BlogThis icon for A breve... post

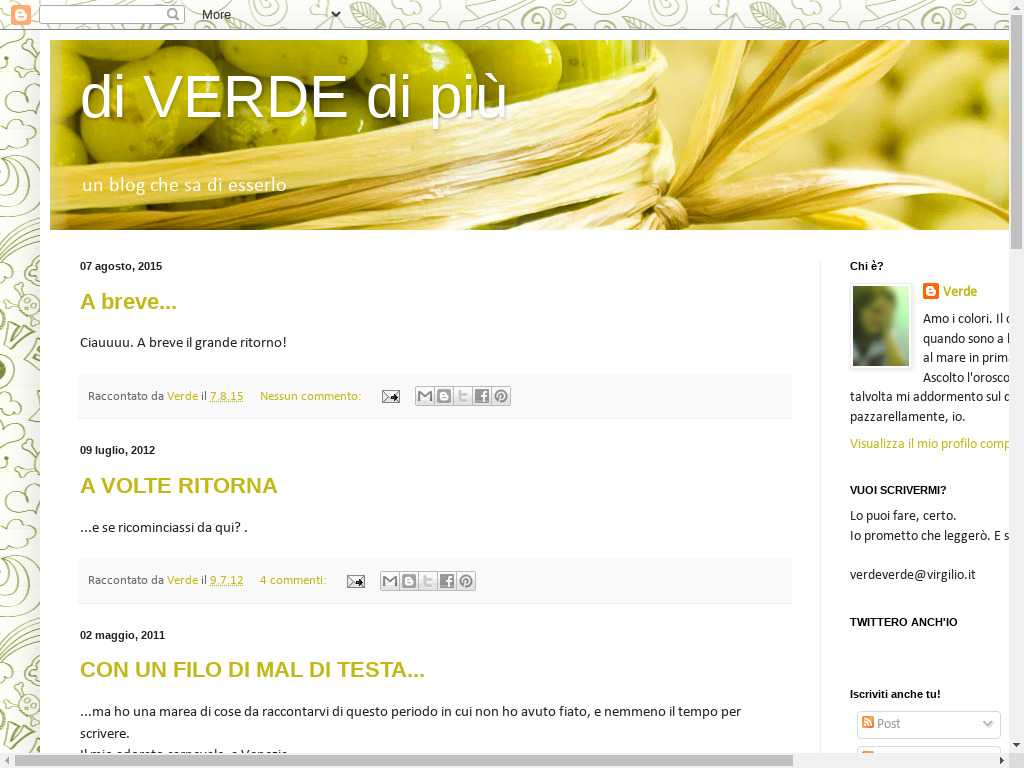444,396
